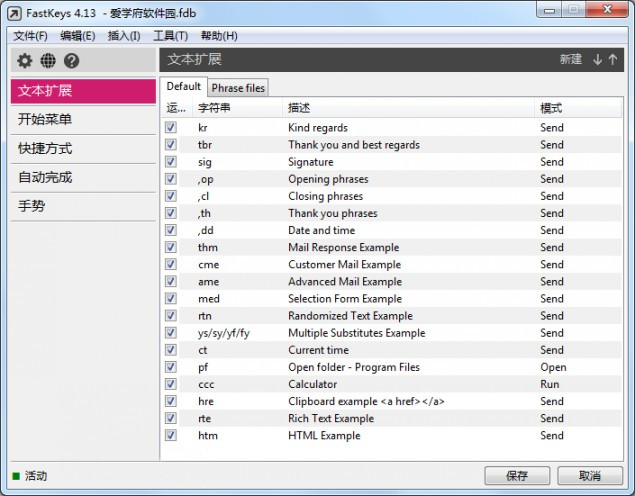Click the Open mode cell for pf
635x496 pixels.
553,367
